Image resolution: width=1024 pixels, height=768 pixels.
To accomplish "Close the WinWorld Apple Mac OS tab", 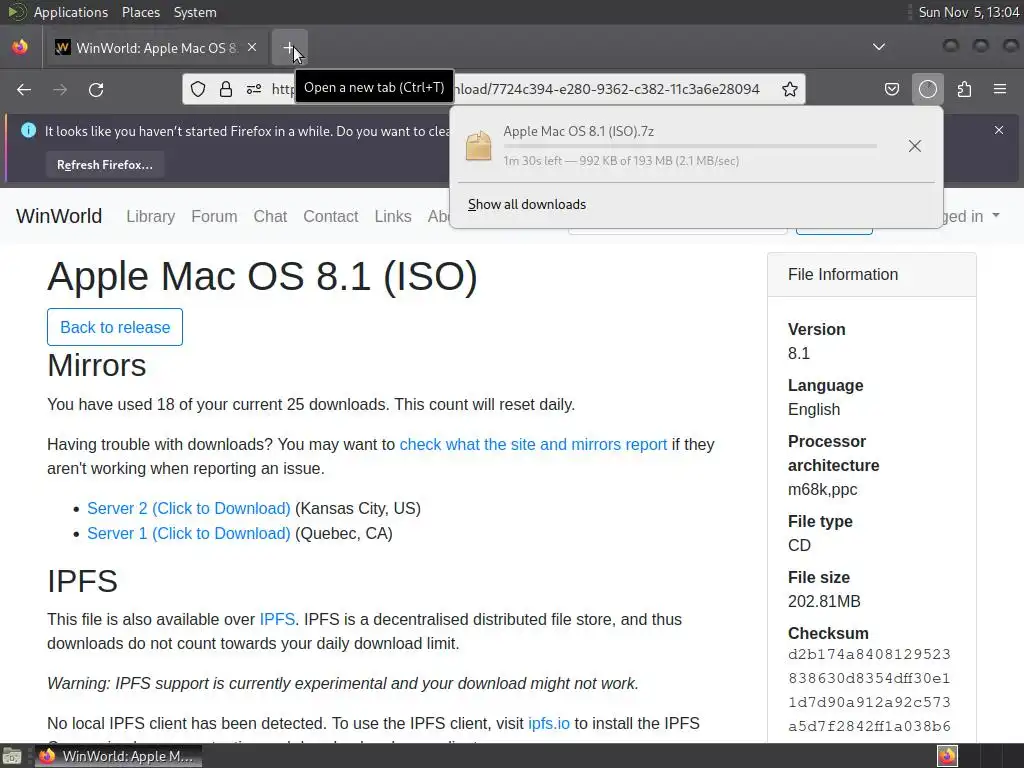I will tap(252, 48).
